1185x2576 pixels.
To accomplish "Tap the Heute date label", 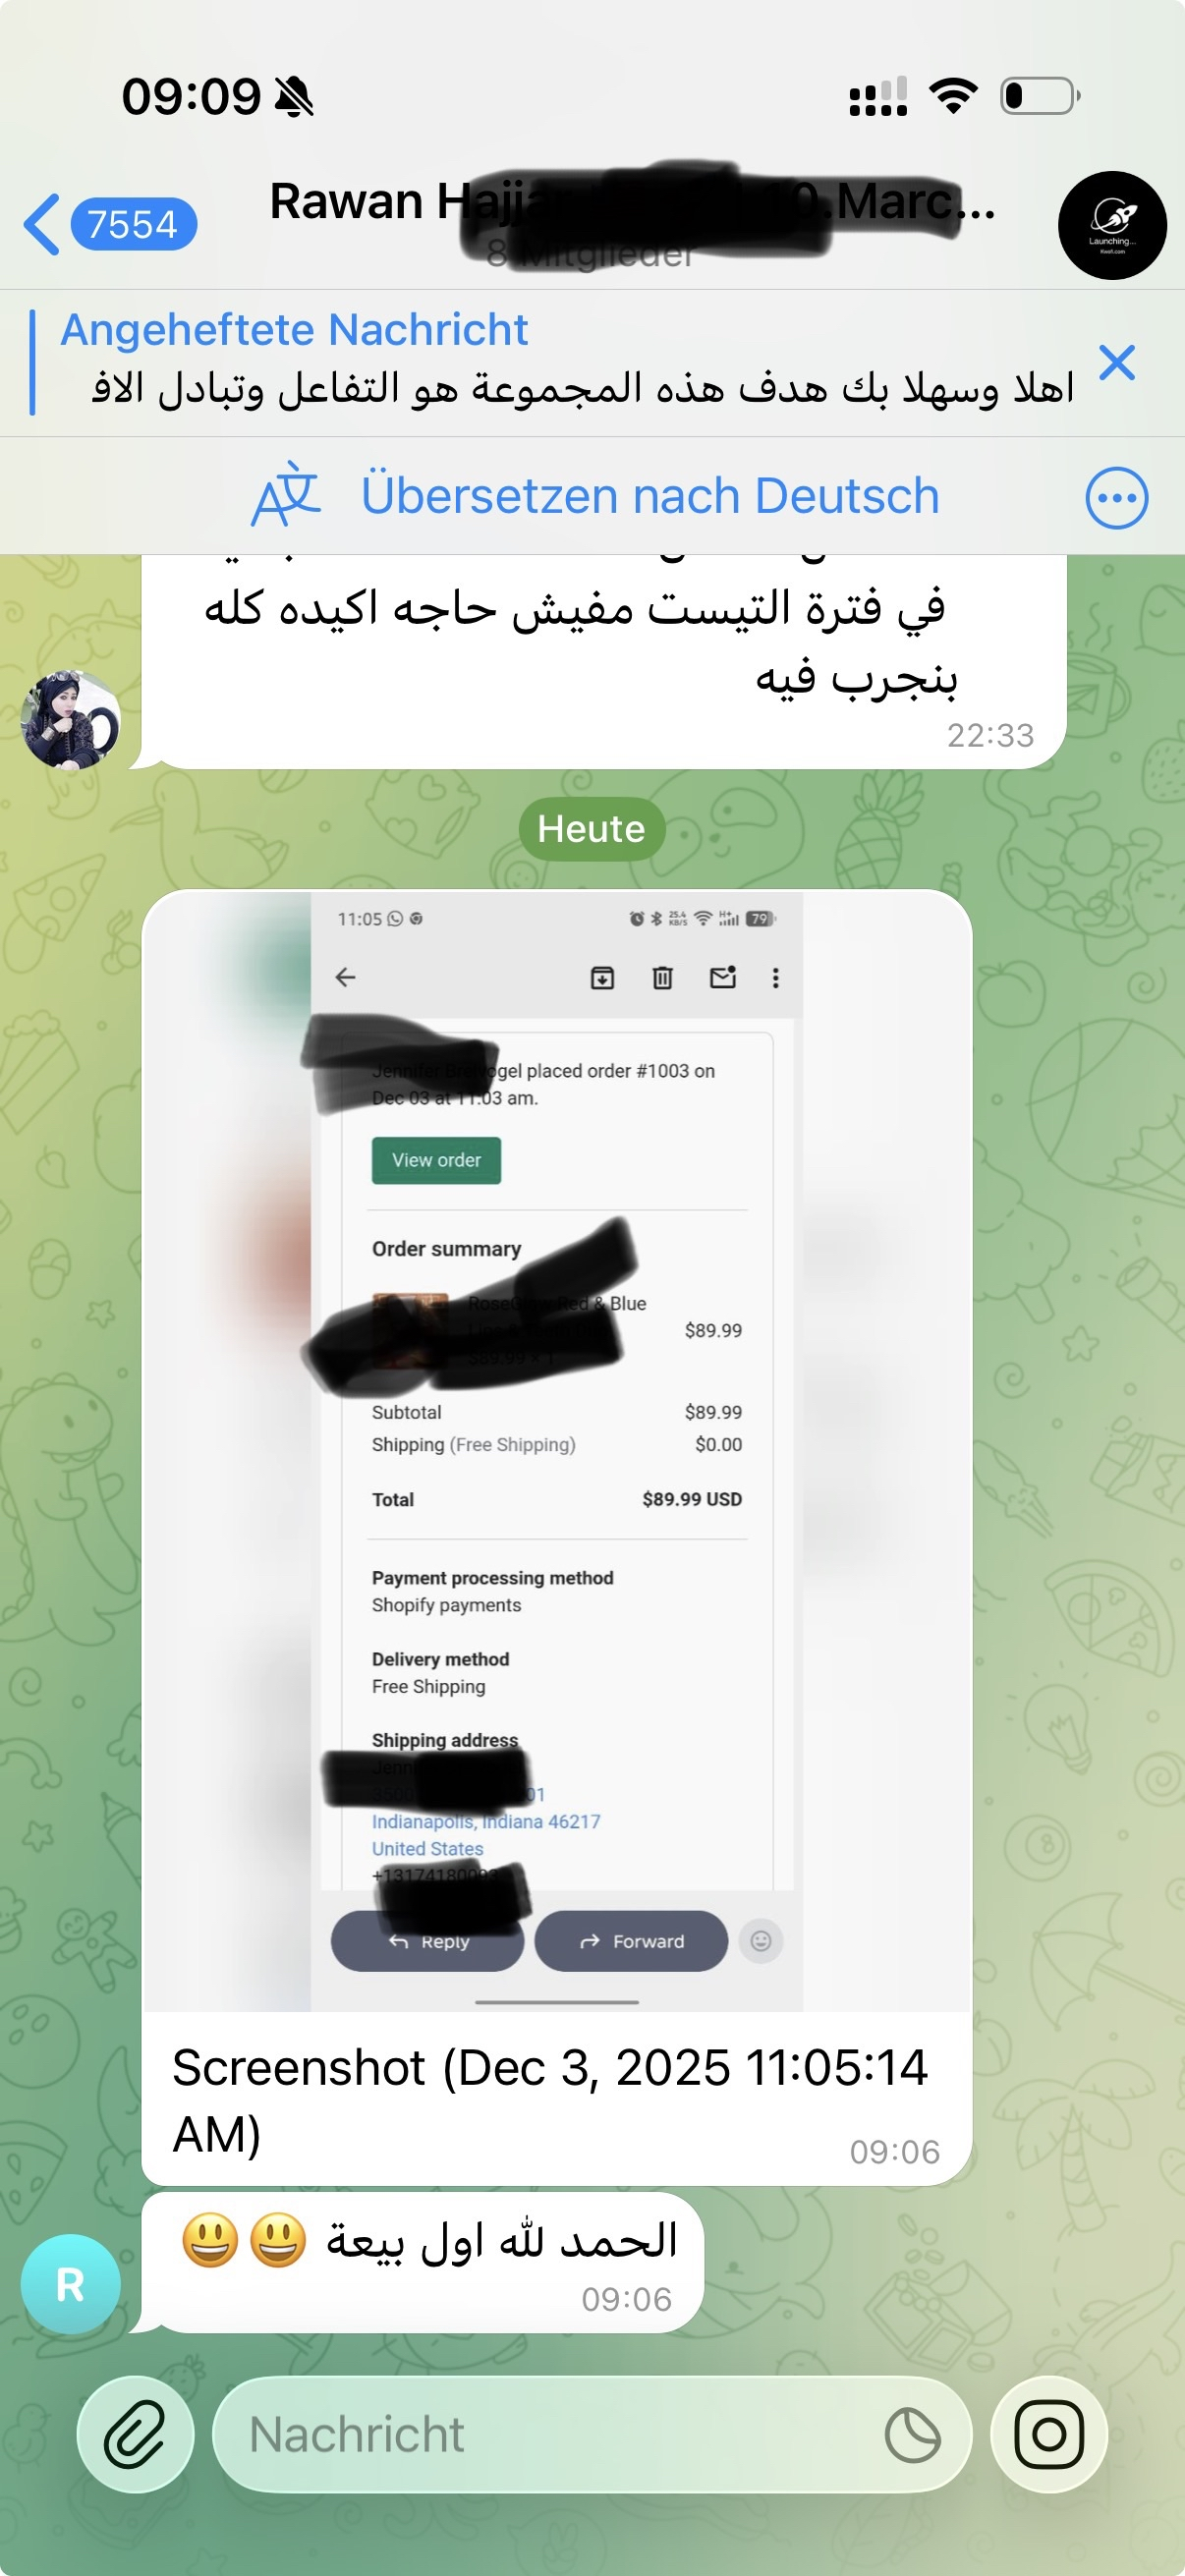I will coord(591,829).
